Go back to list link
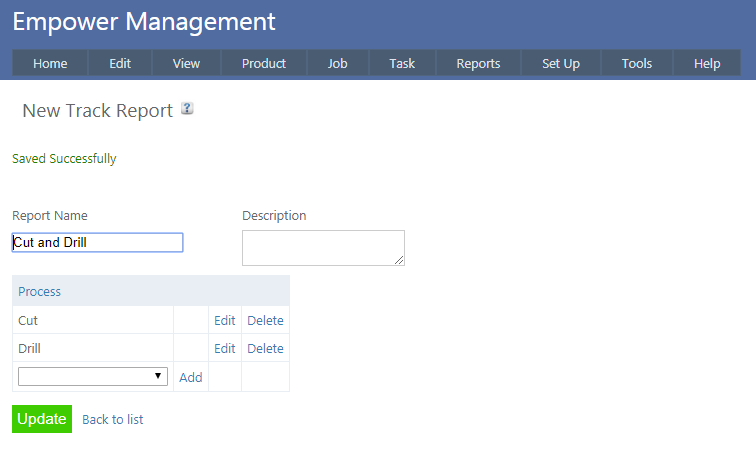Screen dimensions: 756x456 click(112, 420)
